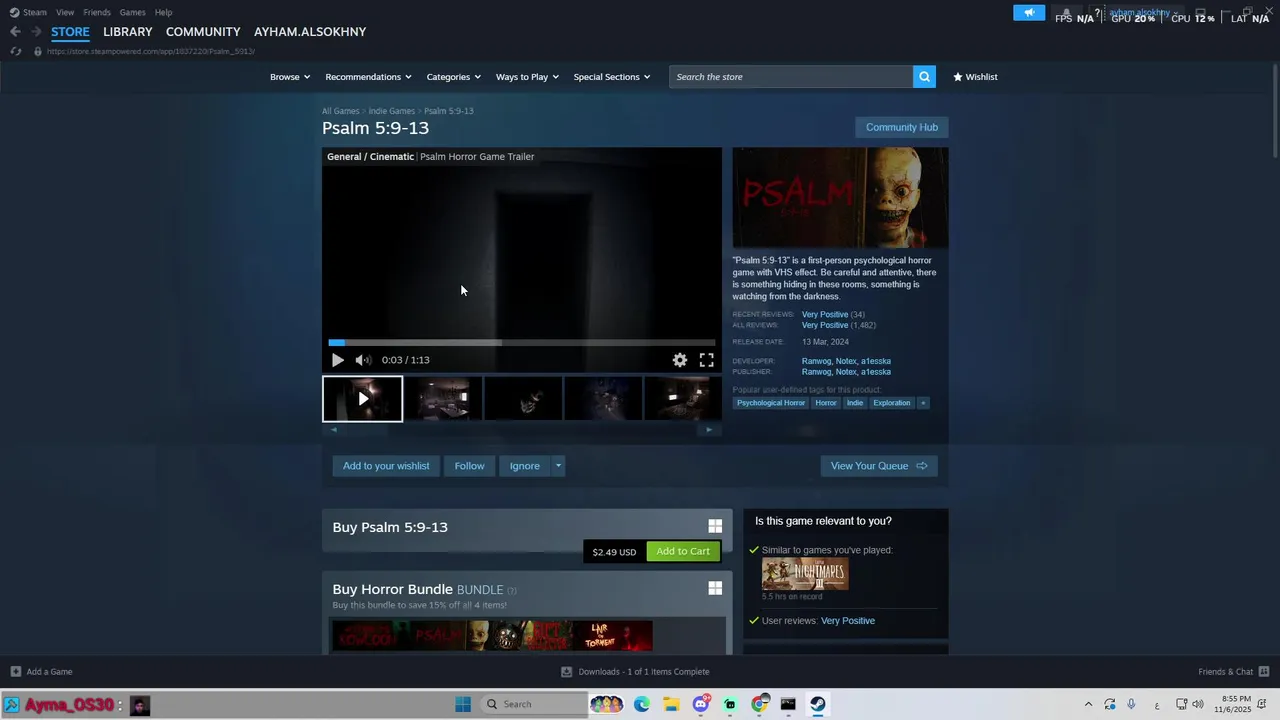Select the first trailer thumbnail

[362, 398]
